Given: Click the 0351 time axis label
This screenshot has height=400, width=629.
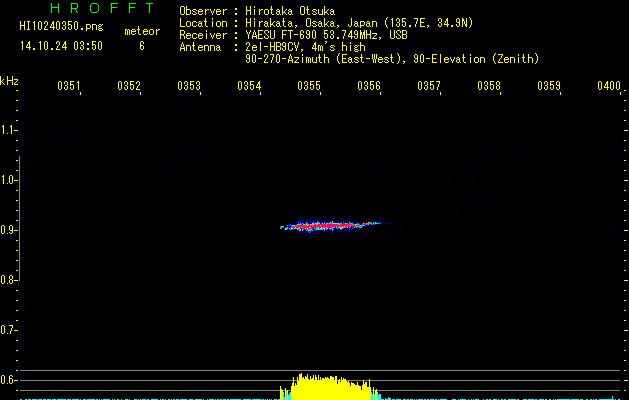Looking at the screenshot, I should (x=69, y=85).
